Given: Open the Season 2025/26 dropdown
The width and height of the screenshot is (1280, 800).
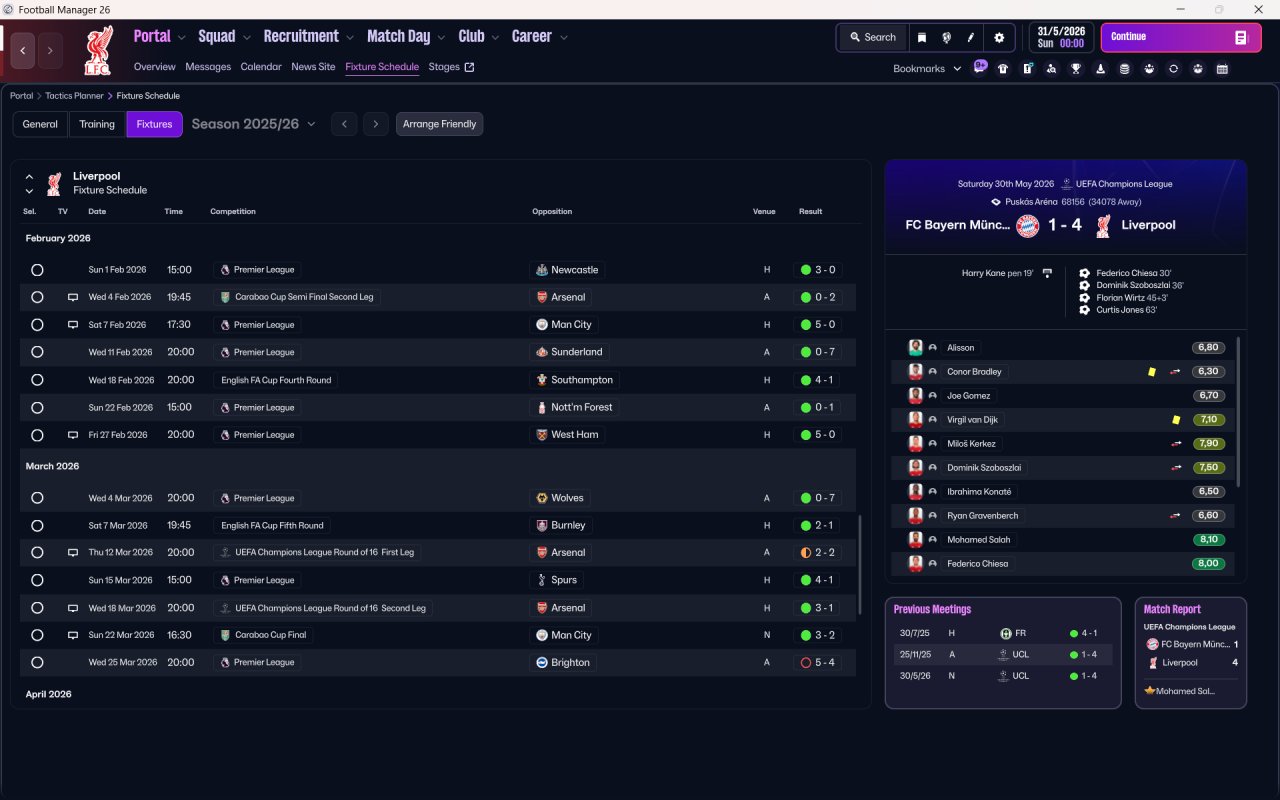Looking at the screenshot, I should click(253, 124).
